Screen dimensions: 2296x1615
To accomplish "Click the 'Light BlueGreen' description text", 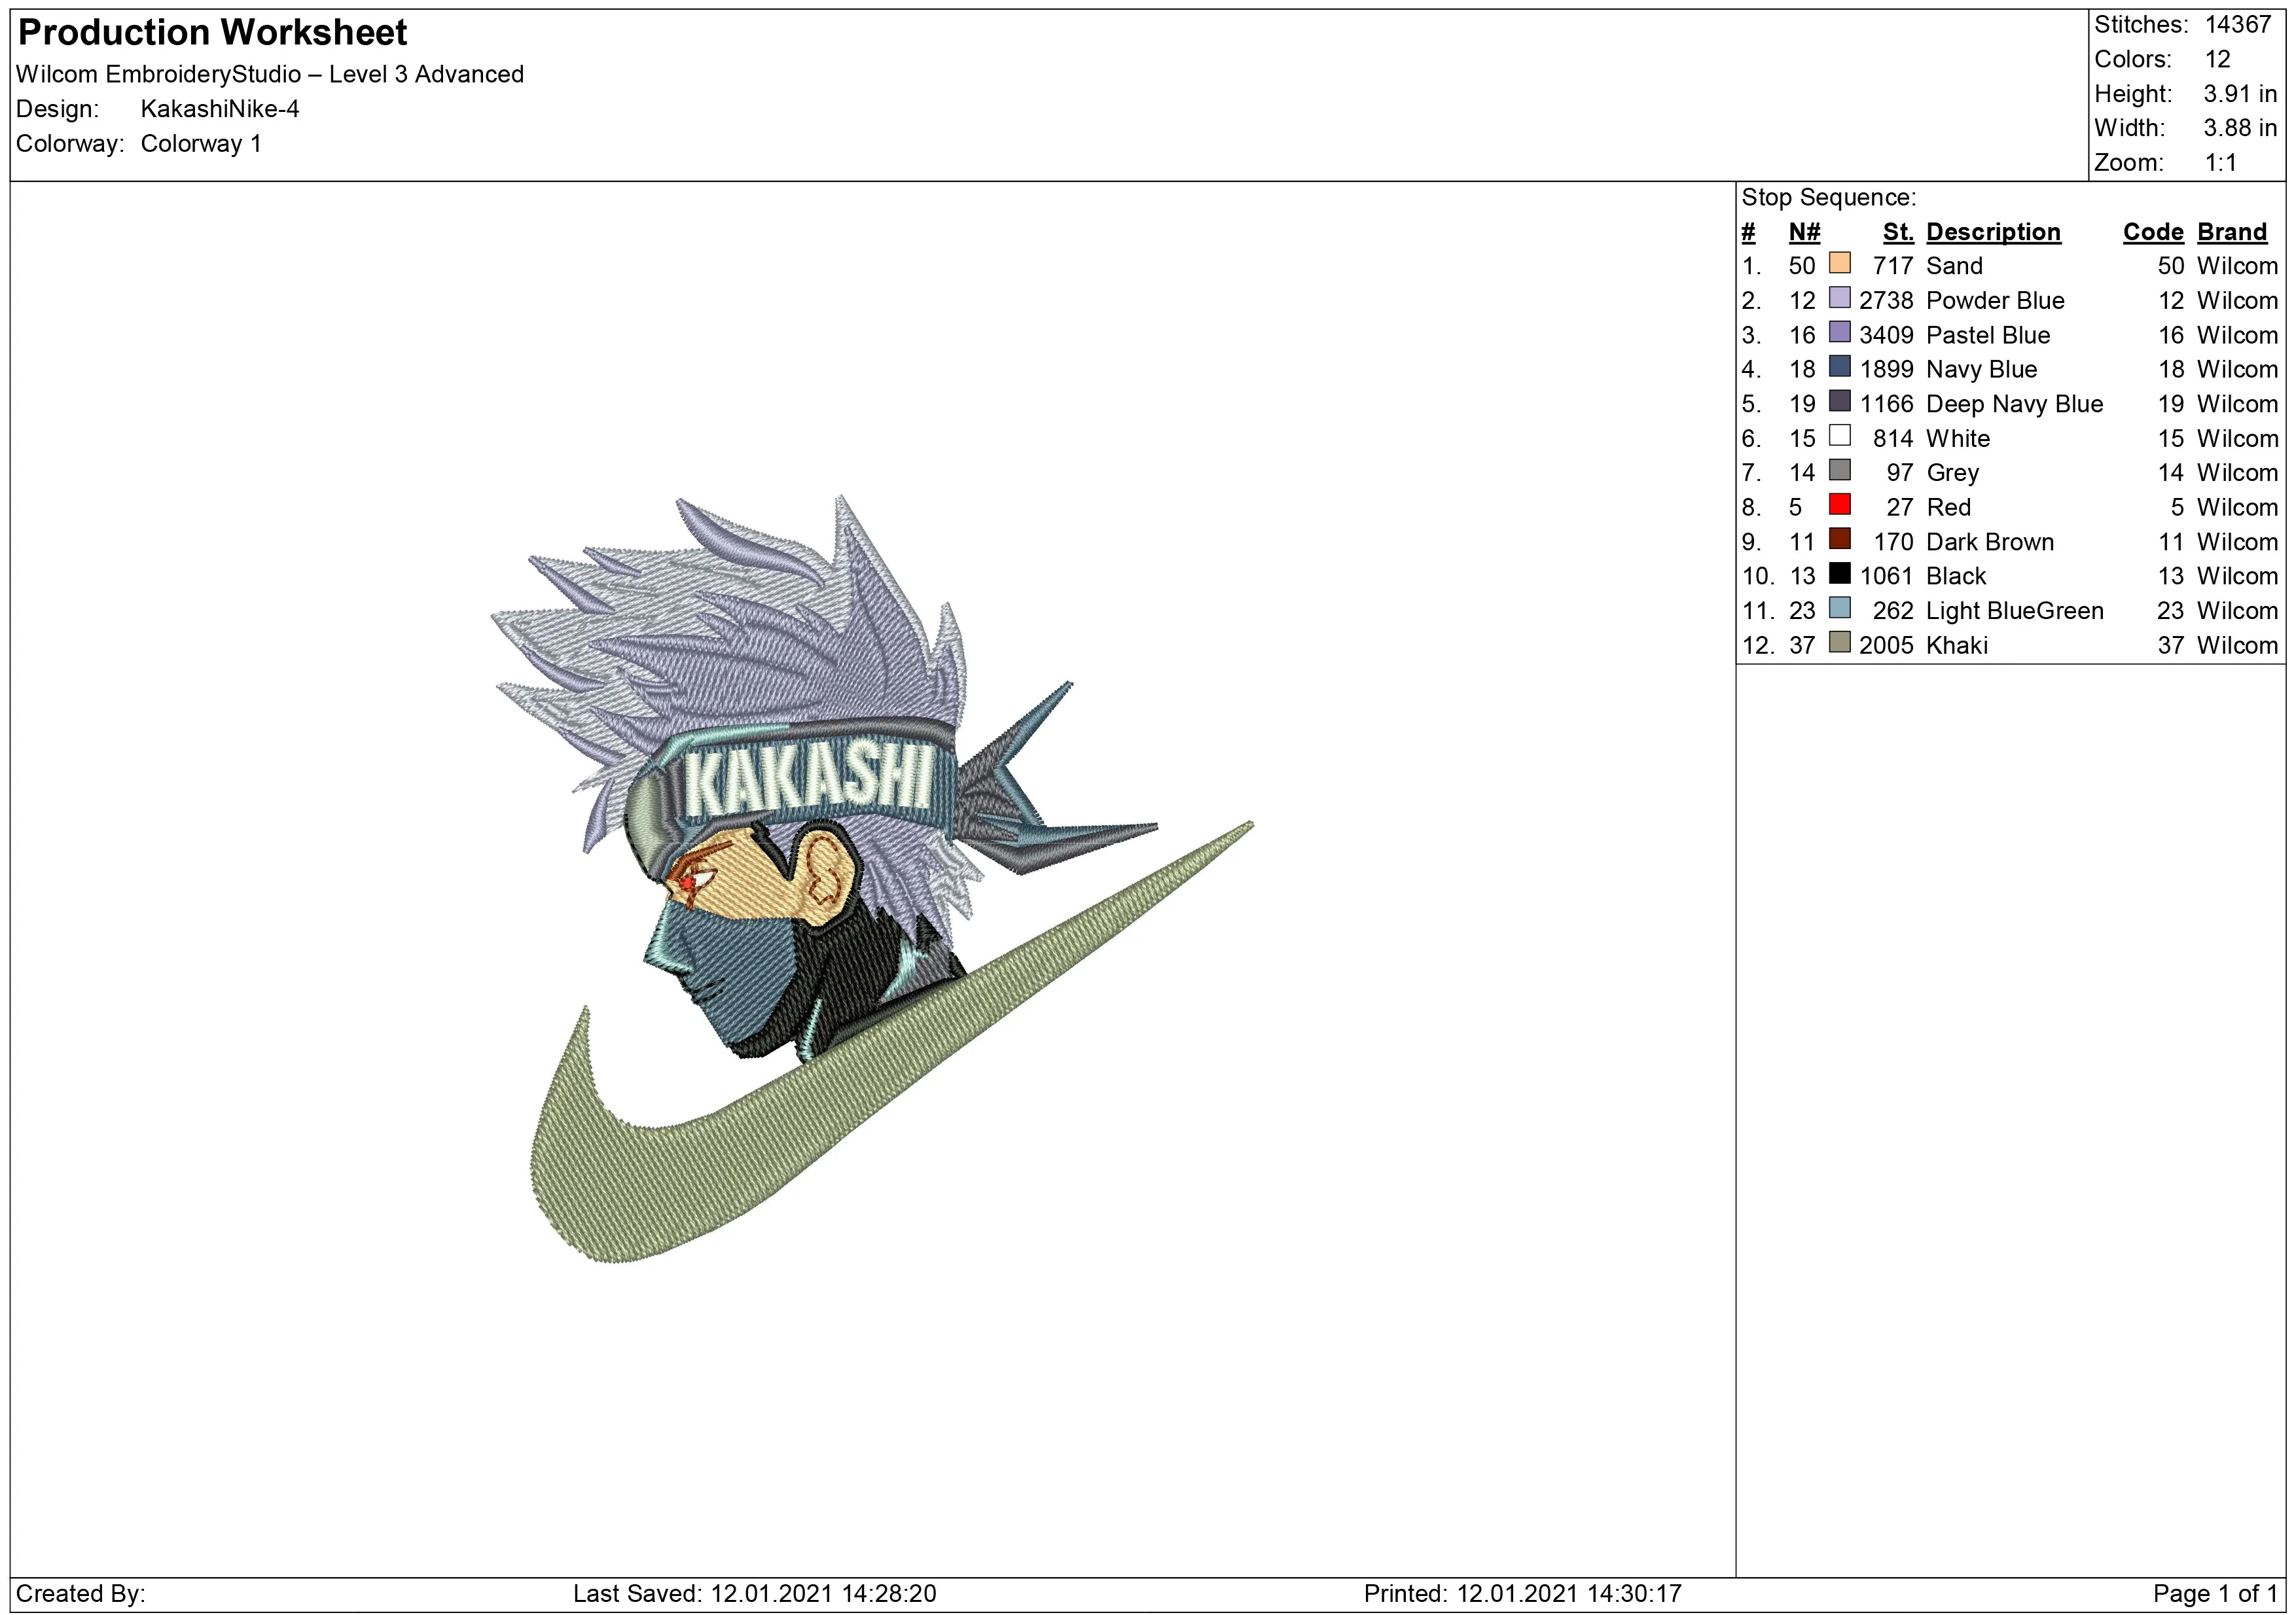I will tap(2015, 611).
